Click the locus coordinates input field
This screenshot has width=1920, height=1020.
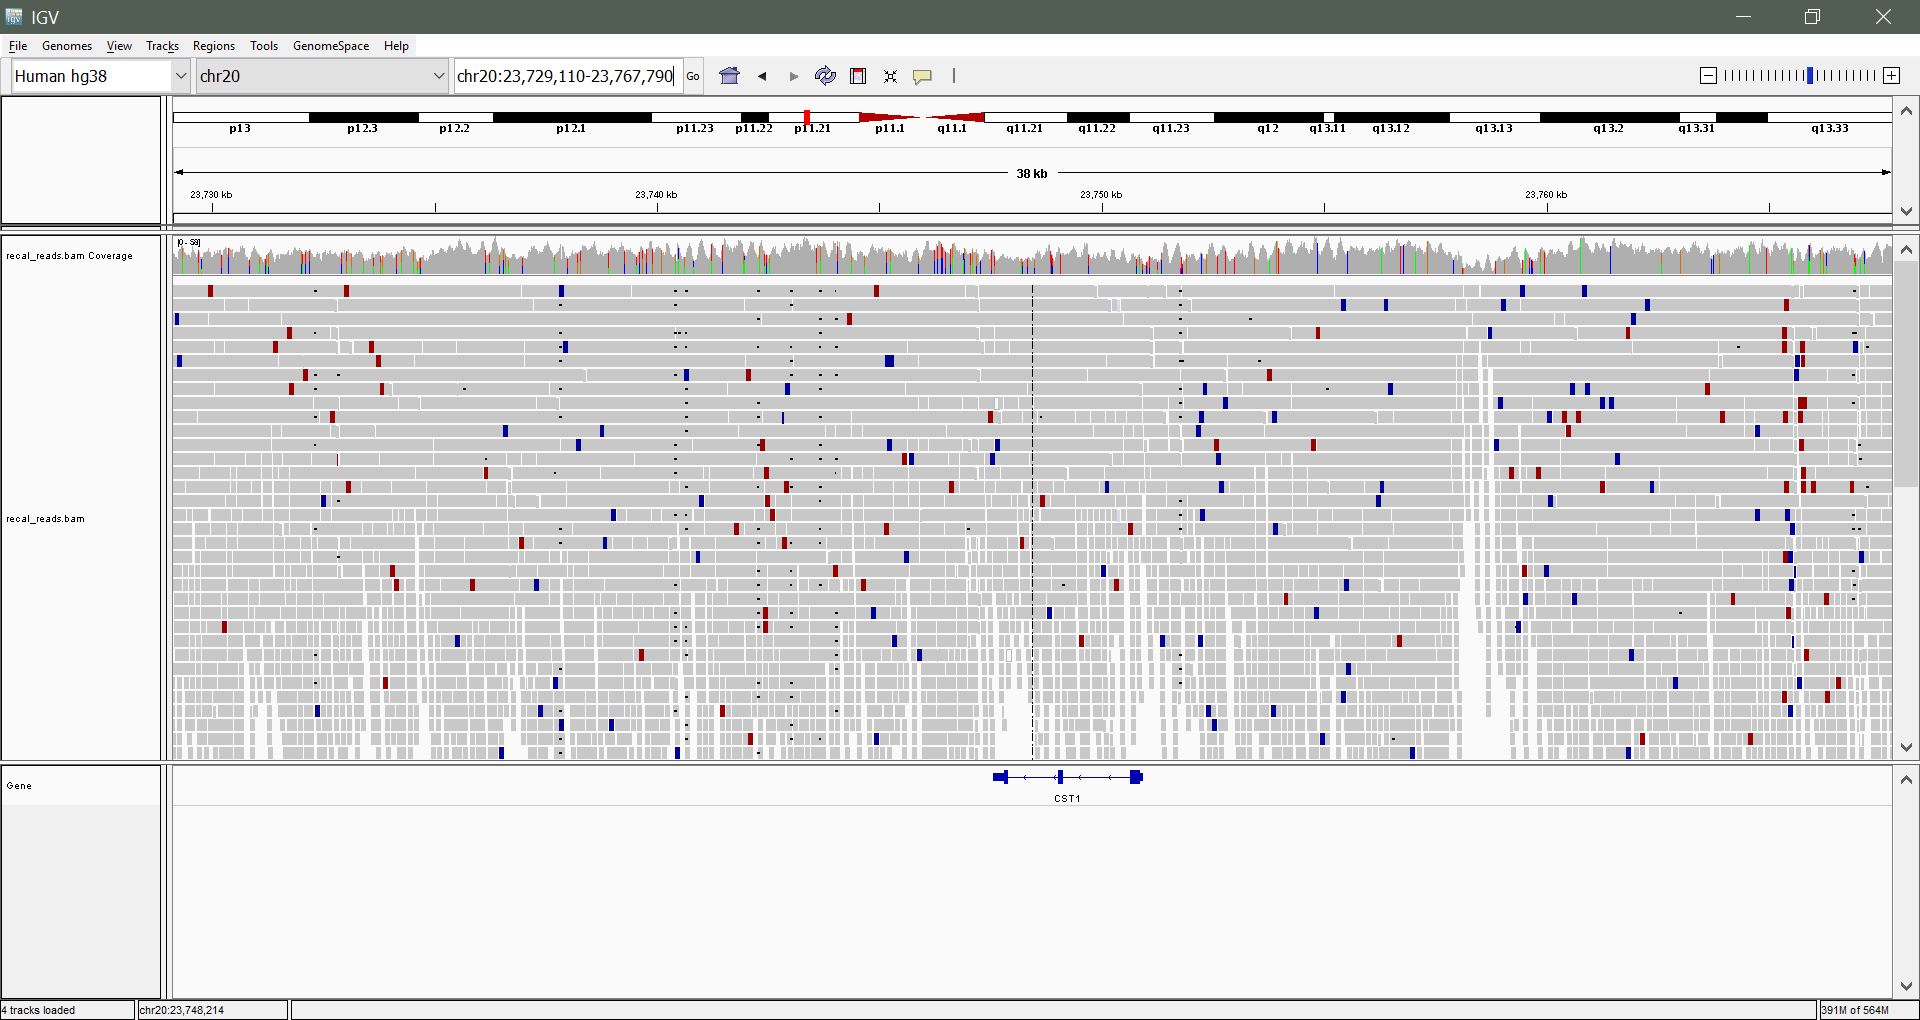(x=566, y=76)
